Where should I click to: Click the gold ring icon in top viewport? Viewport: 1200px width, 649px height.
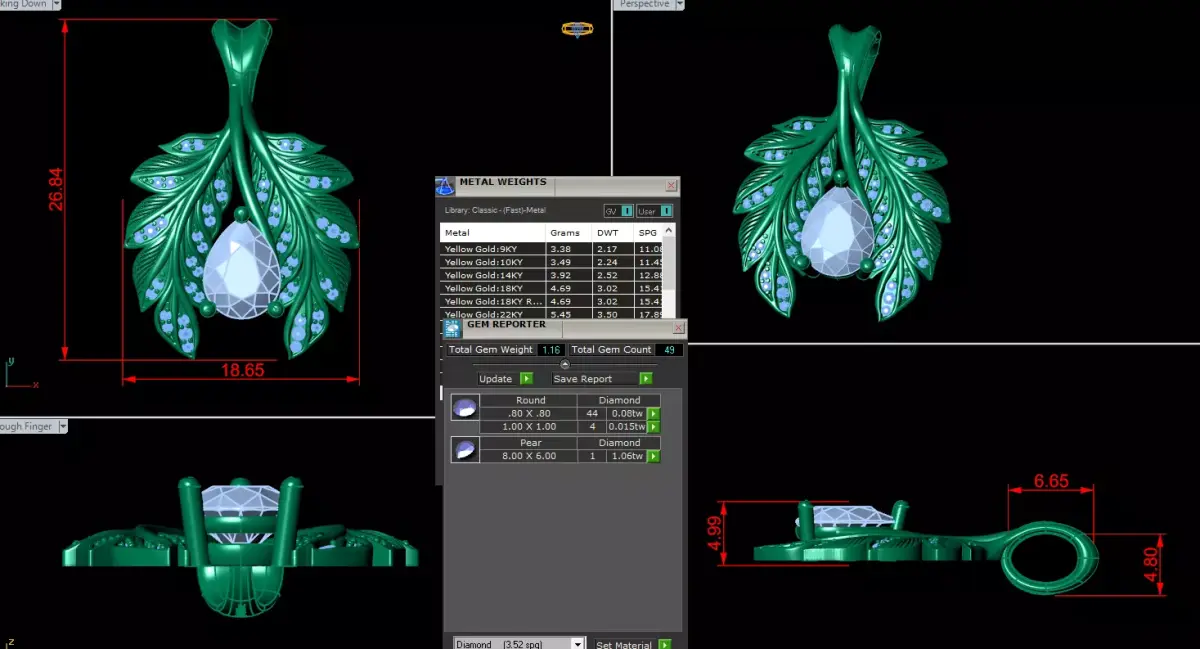[576, 30]
